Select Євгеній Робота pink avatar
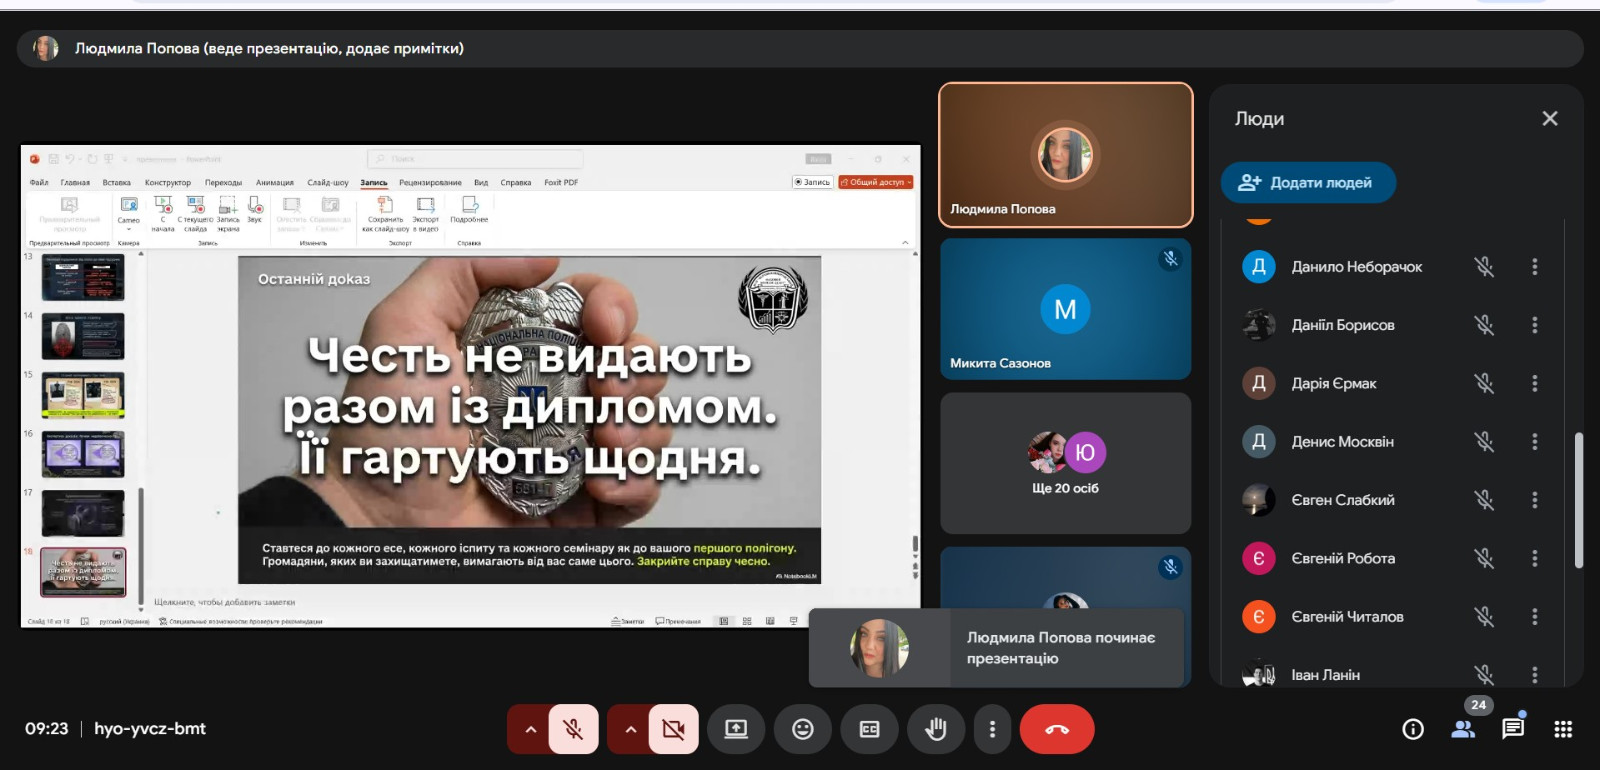The image size is (1600, 770). pyautogui.click(x=1258, y=558)
